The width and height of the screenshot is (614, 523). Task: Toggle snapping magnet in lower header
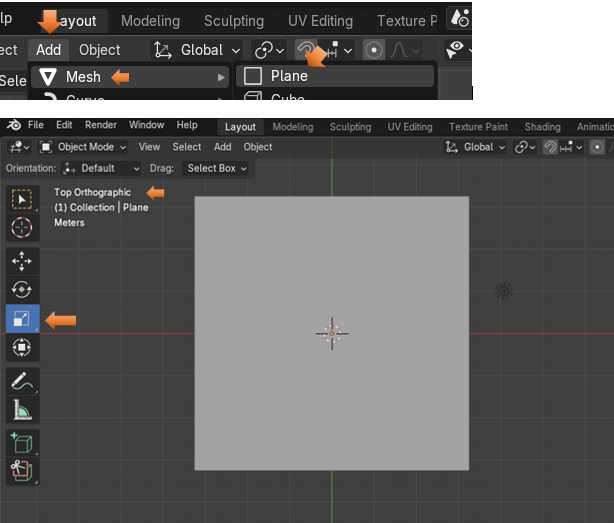[x=549, y=147]
